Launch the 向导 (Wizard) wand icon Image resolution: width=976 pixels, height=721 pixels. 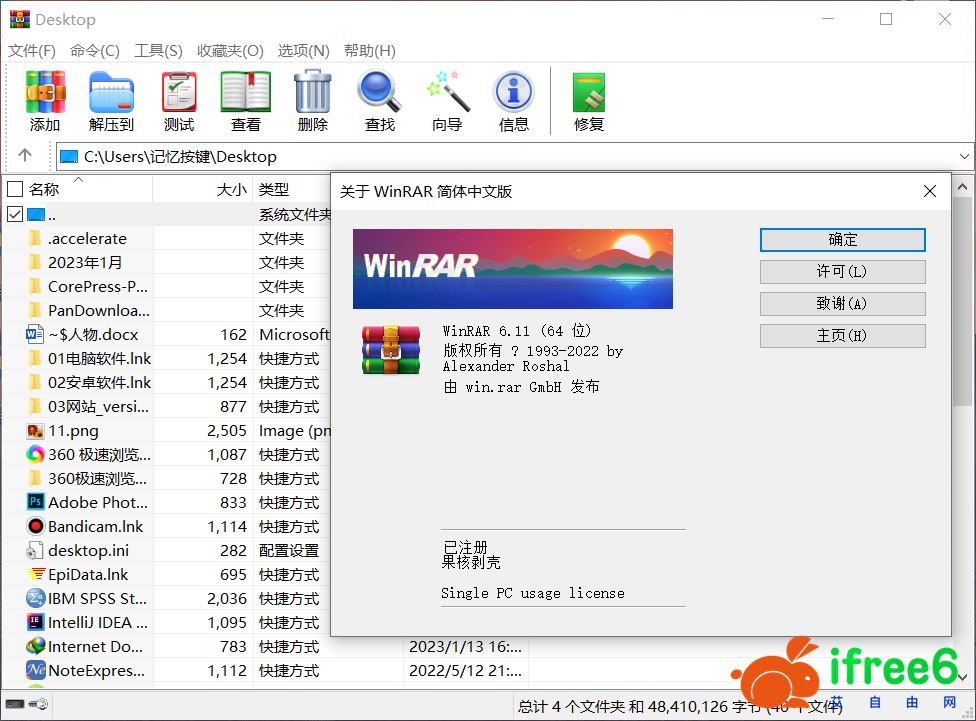(x=447, y=101)
